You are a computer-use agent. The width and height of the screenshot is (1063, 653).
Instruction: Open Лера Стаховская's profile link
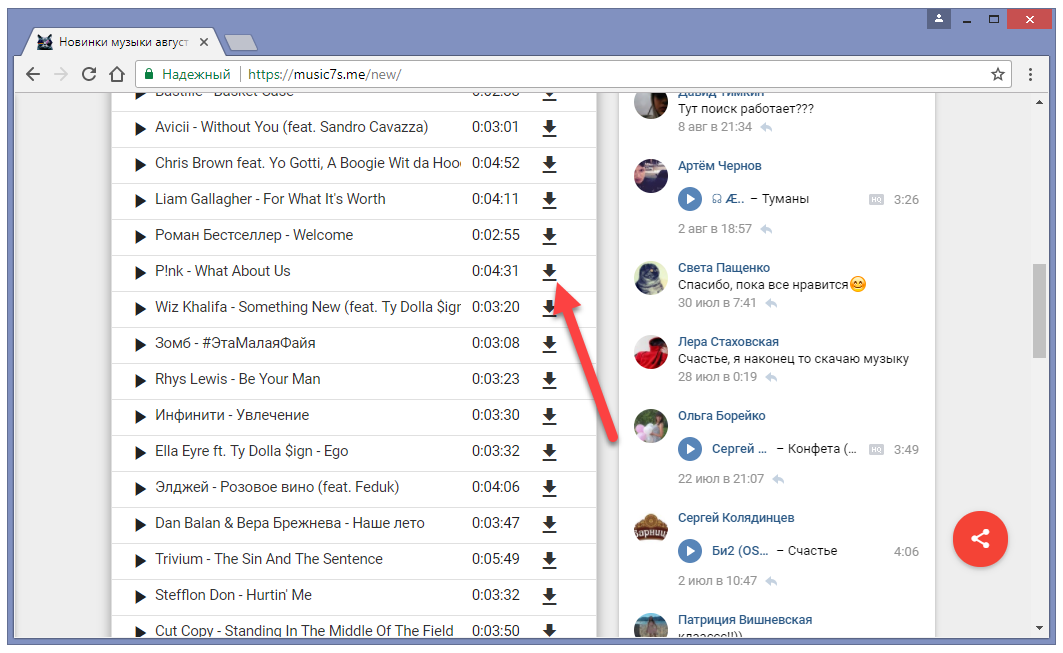(728, 342)
